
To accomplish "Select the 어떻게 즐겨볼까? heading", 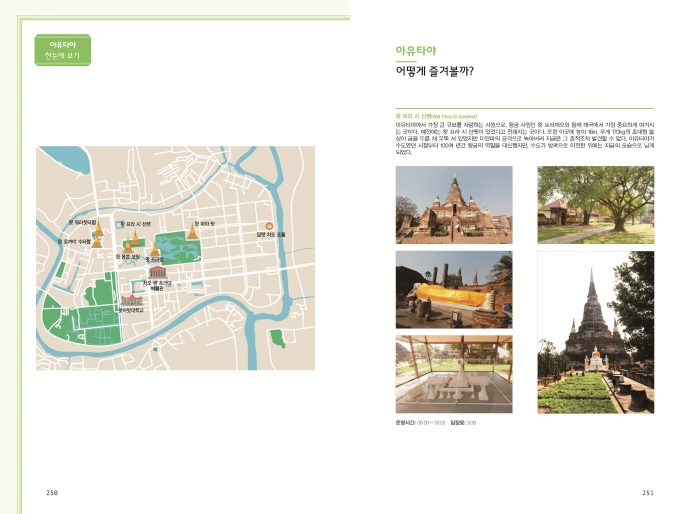I will tap(434, 71).
